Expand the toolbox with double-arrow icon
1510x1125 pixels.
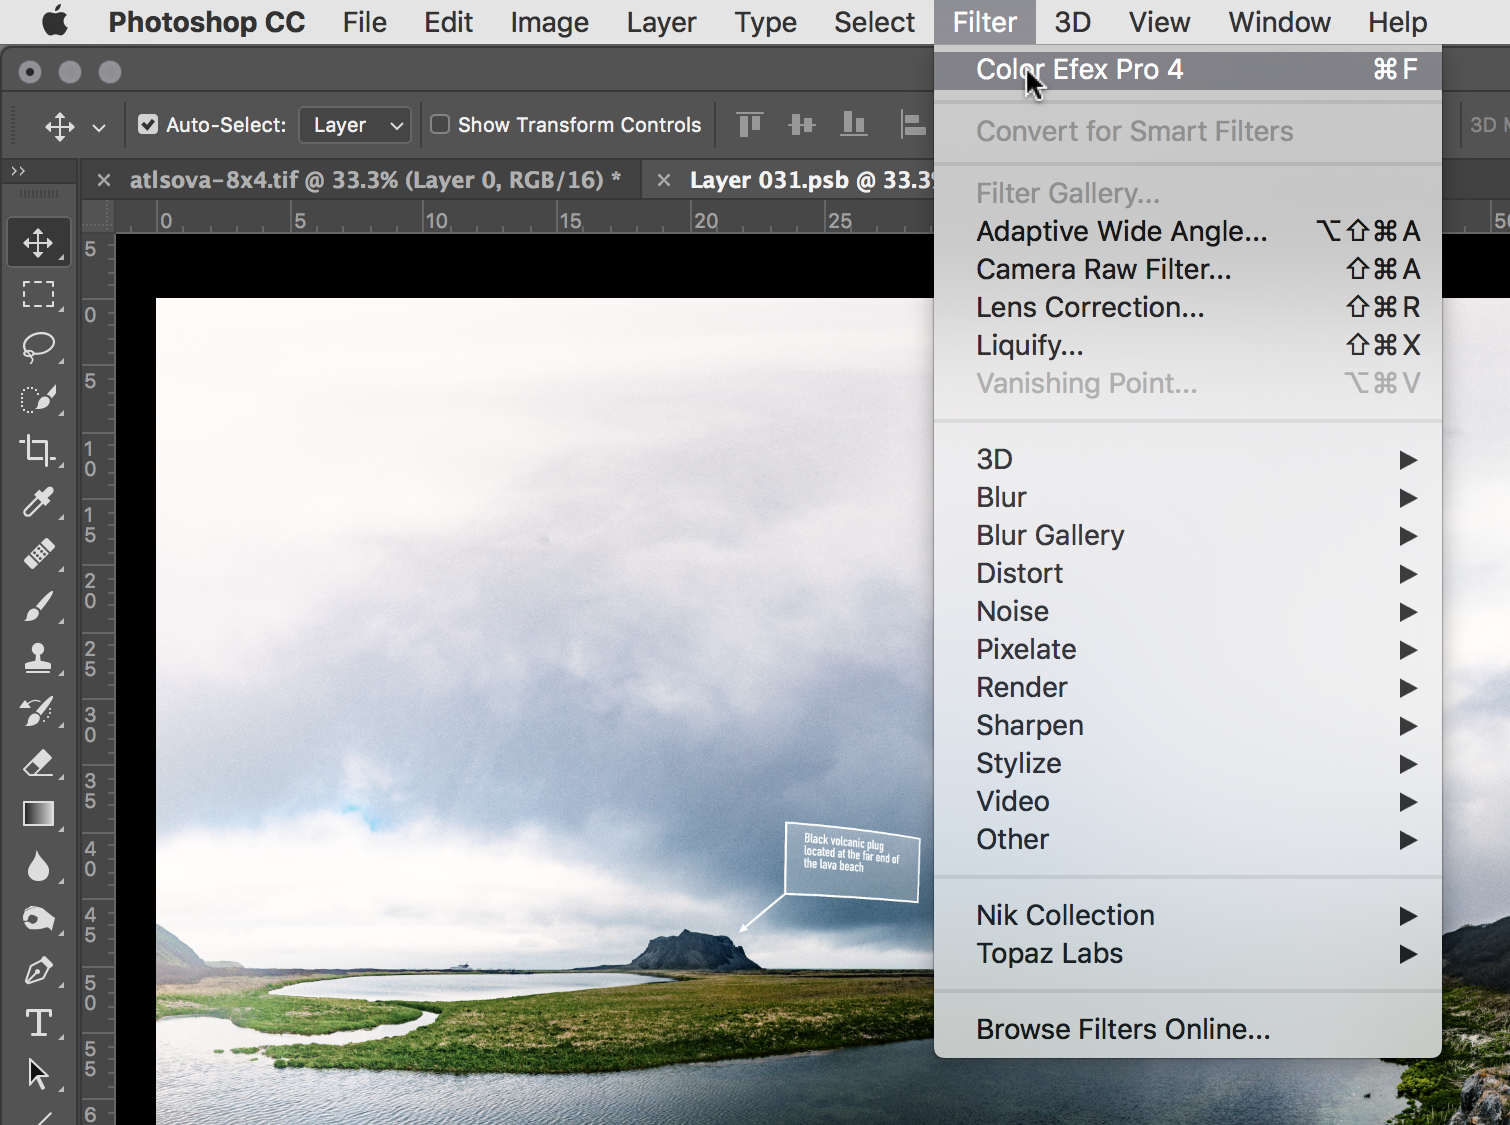(x=18, y=171)
